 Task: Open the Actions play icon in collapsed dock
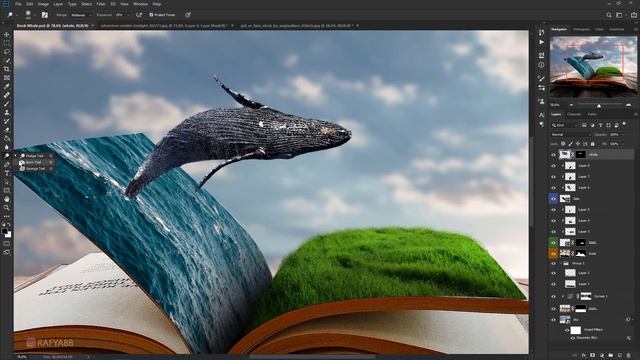pos(541,42)
